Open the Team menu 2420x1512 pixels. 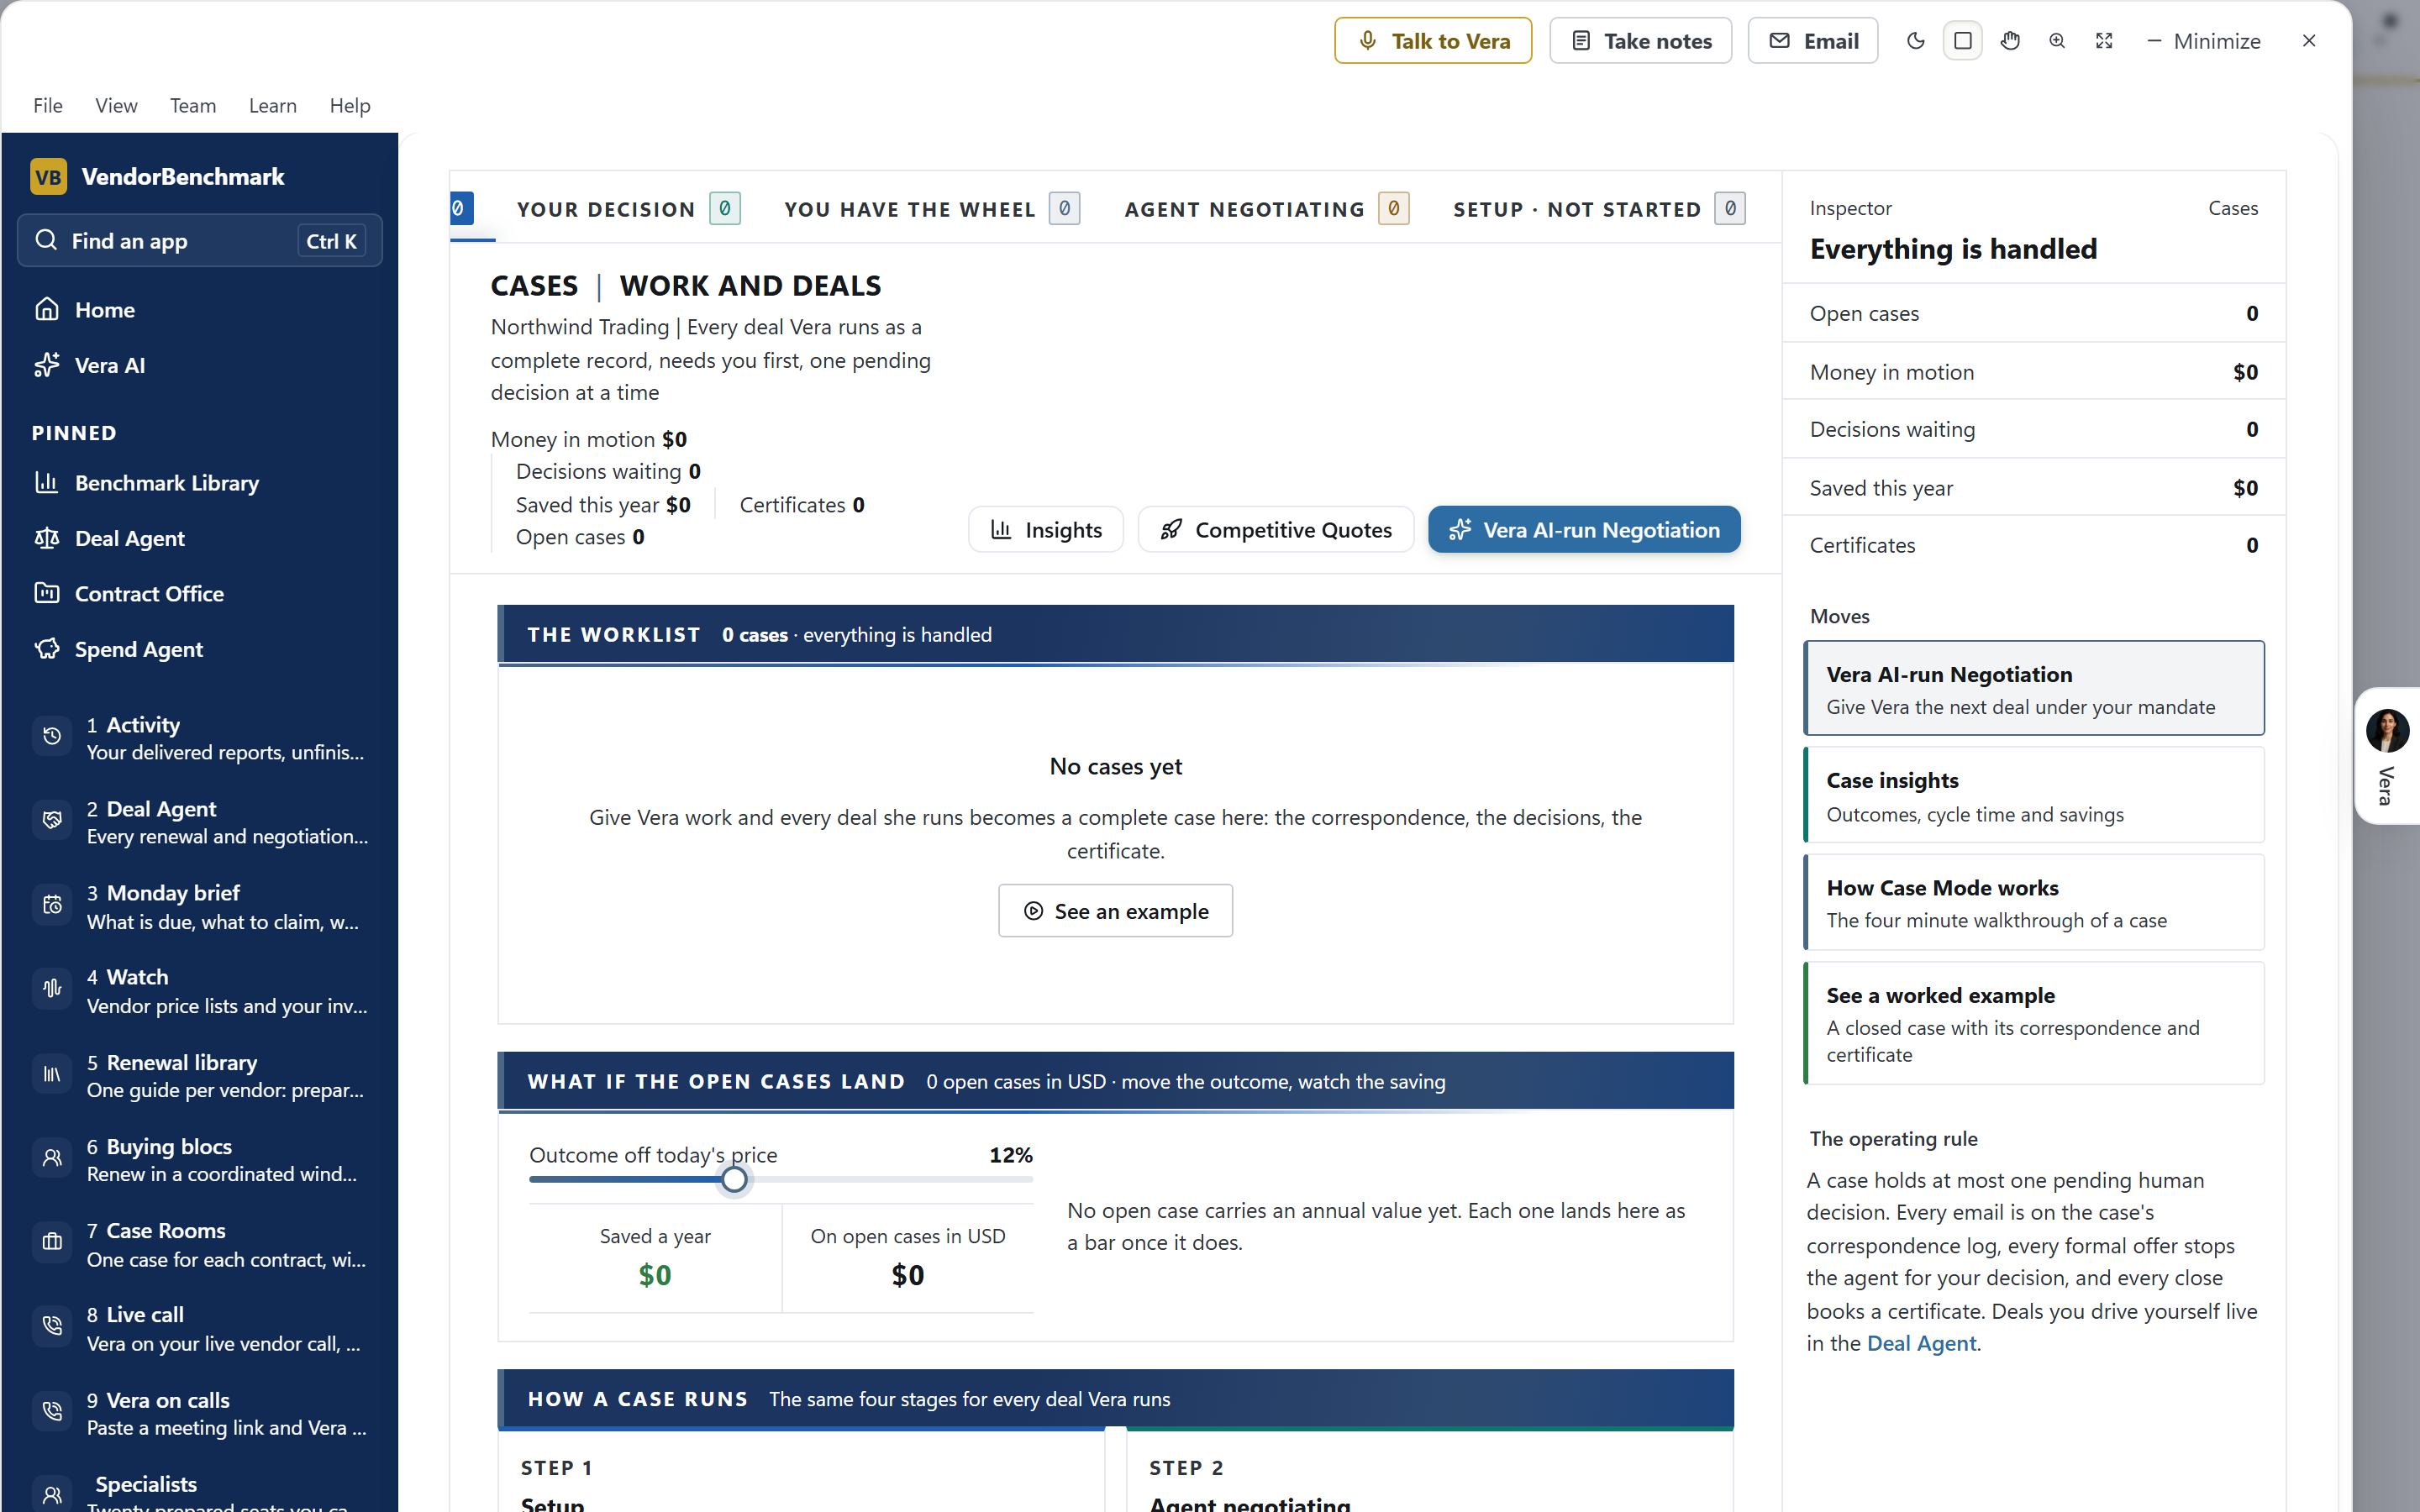(193, 105)
